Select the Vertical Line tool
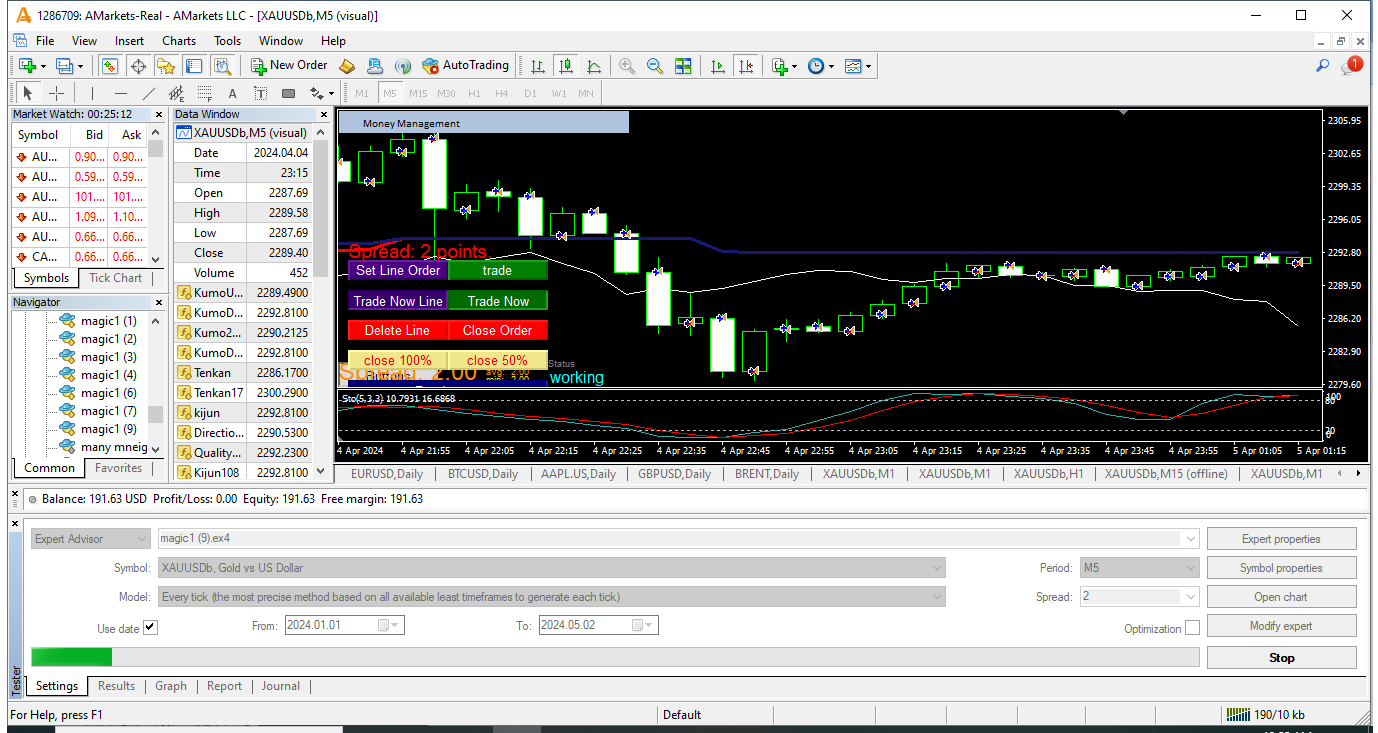Image resolution: width=1378 pixels, height=733 pixels. (92, 93)
